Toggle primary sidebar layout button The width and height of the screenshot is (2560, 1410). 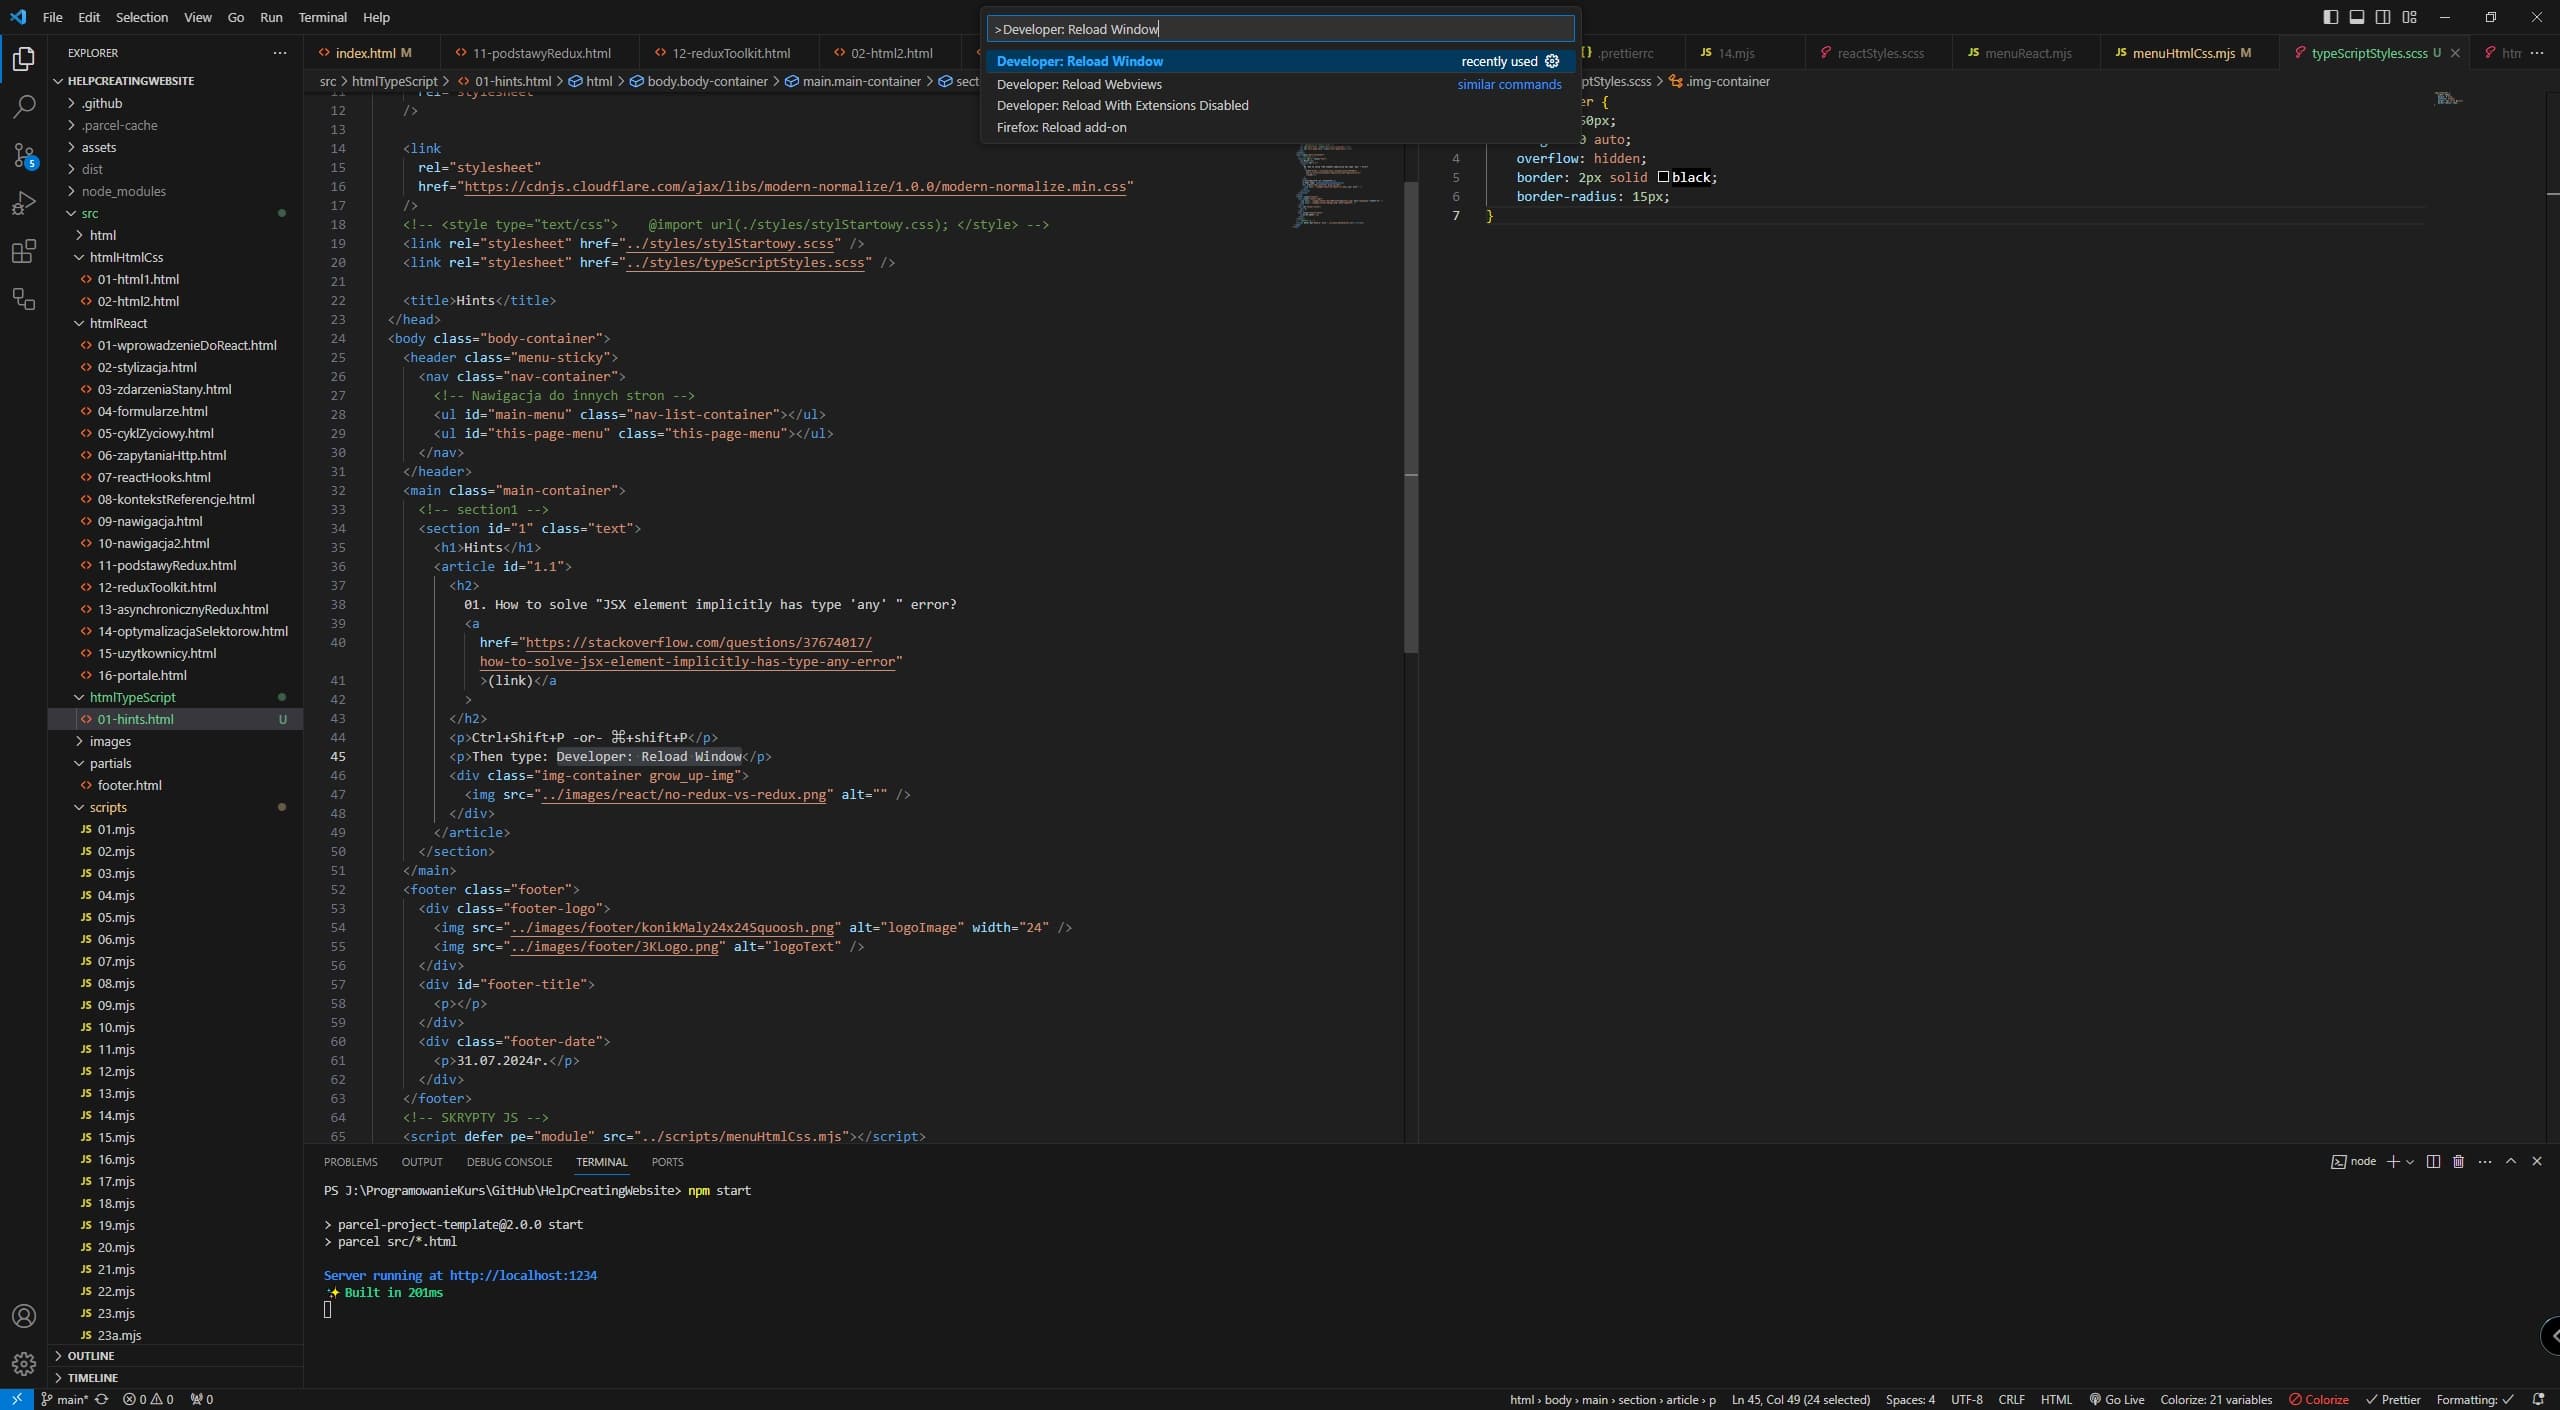2331,17
